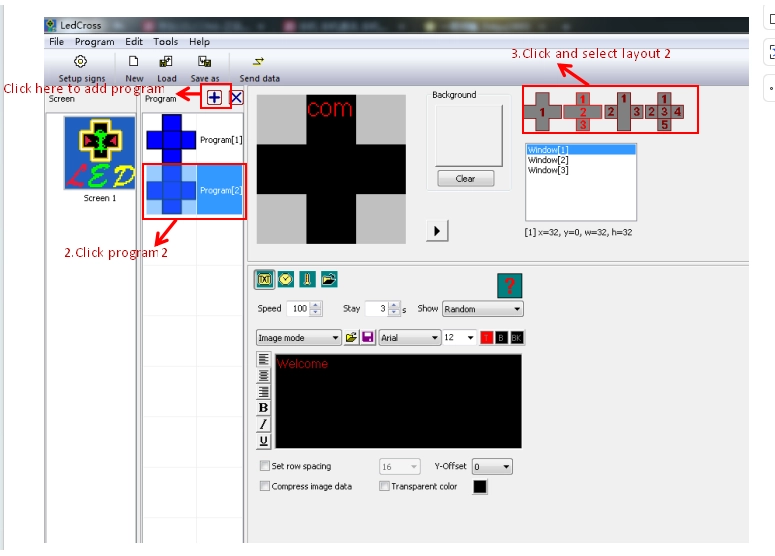Click the Clear background button
Screen dimensions: 775x556
coord(465,178)
